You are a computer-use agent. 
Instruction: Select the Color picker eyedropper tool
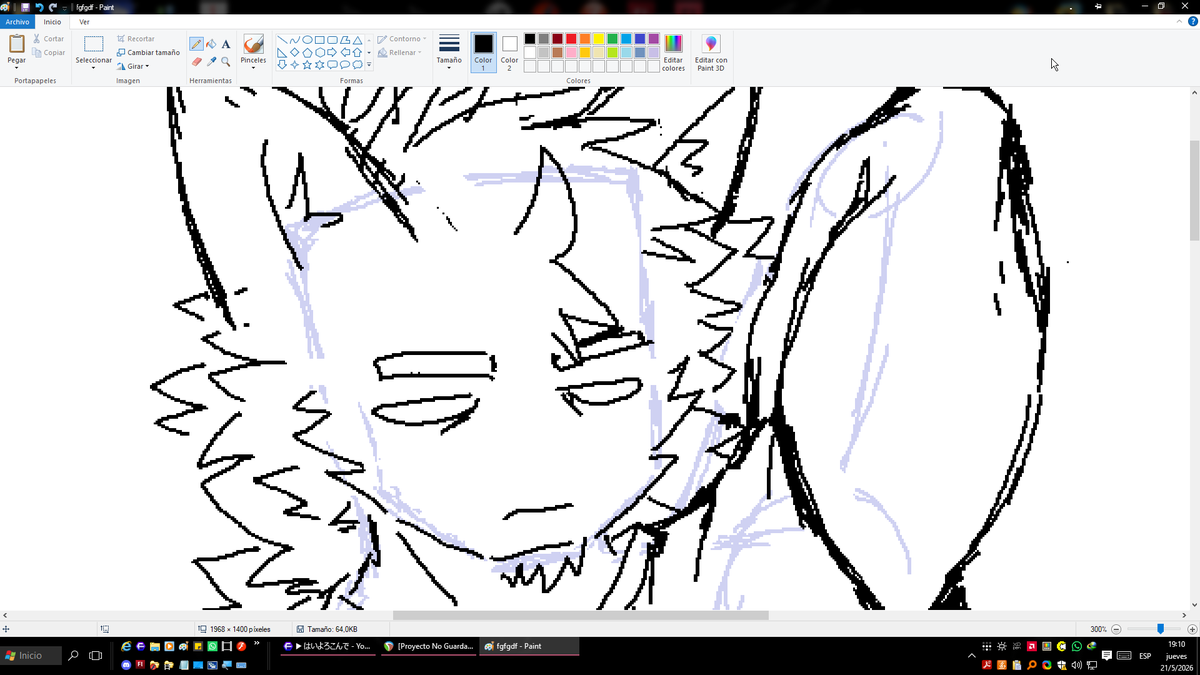pyautogui.click(x=211, y=61)
